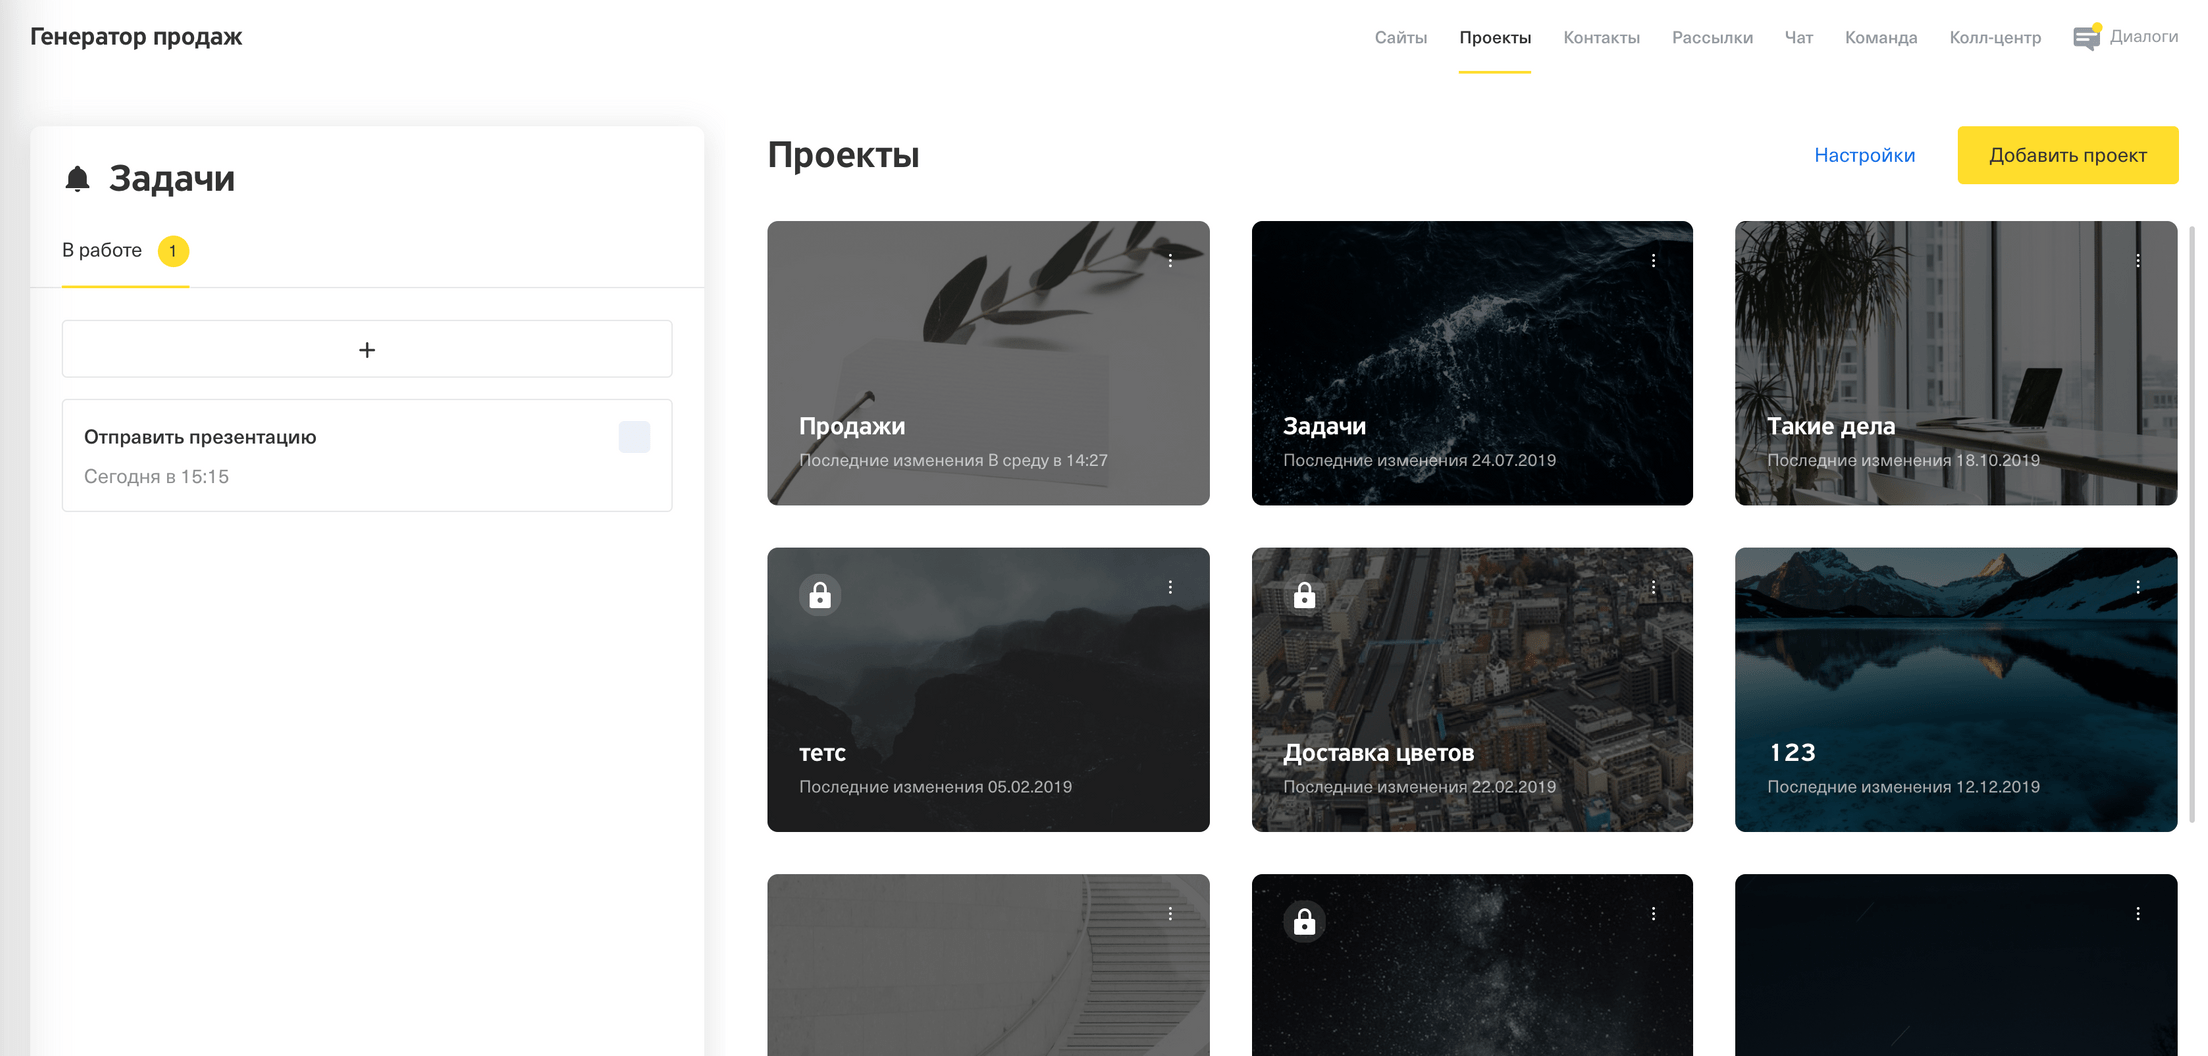This screenshot has height=1056, width=2208.
Task: Go to Сайты in top navigation
Action: point(1400,37)
